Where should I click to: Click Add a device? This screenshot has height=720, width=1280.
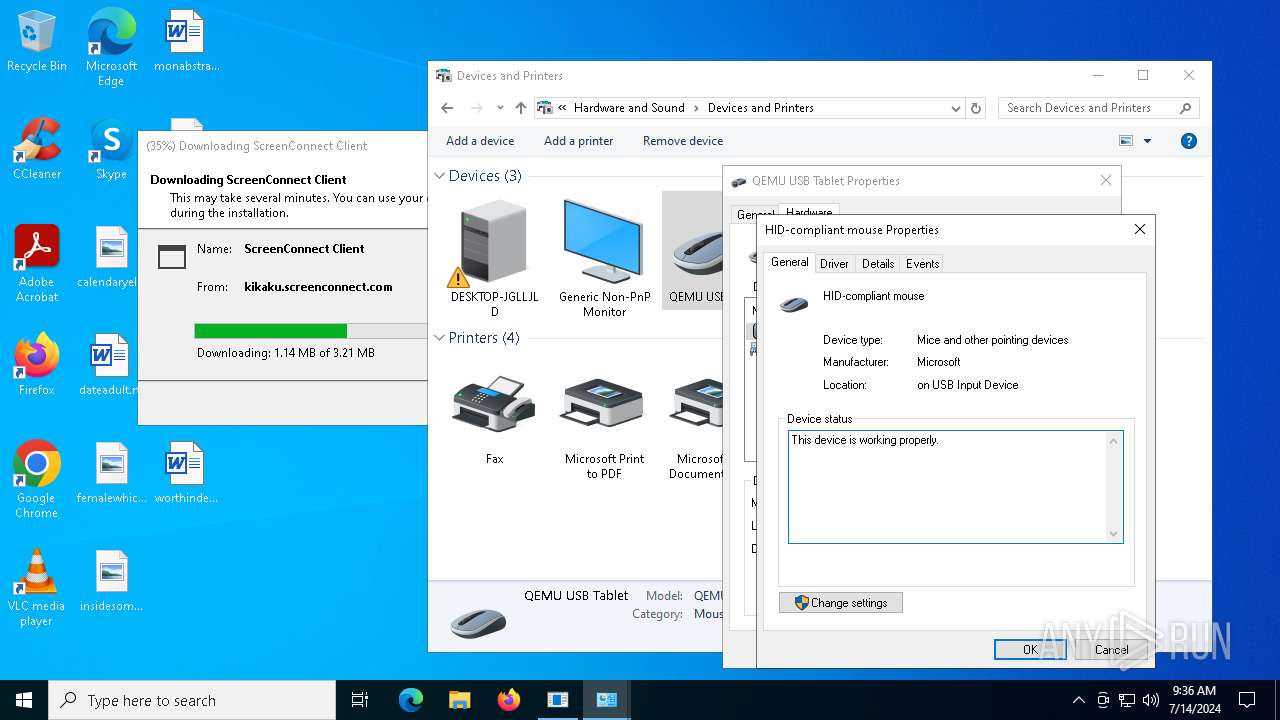[x=480, y=141]
